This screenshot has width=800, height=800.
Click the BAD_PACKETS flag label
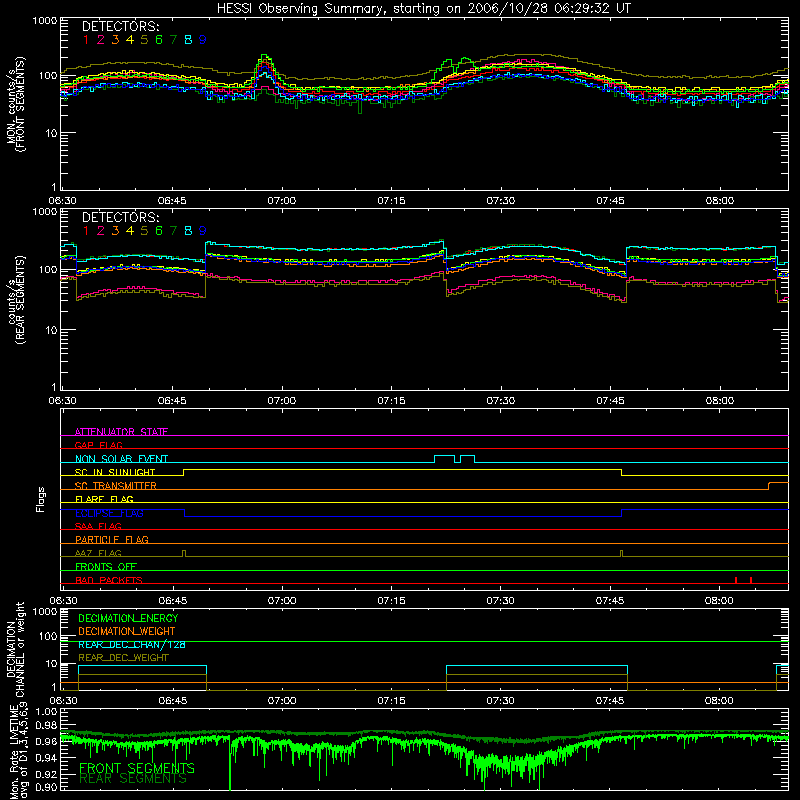[109, 580]
